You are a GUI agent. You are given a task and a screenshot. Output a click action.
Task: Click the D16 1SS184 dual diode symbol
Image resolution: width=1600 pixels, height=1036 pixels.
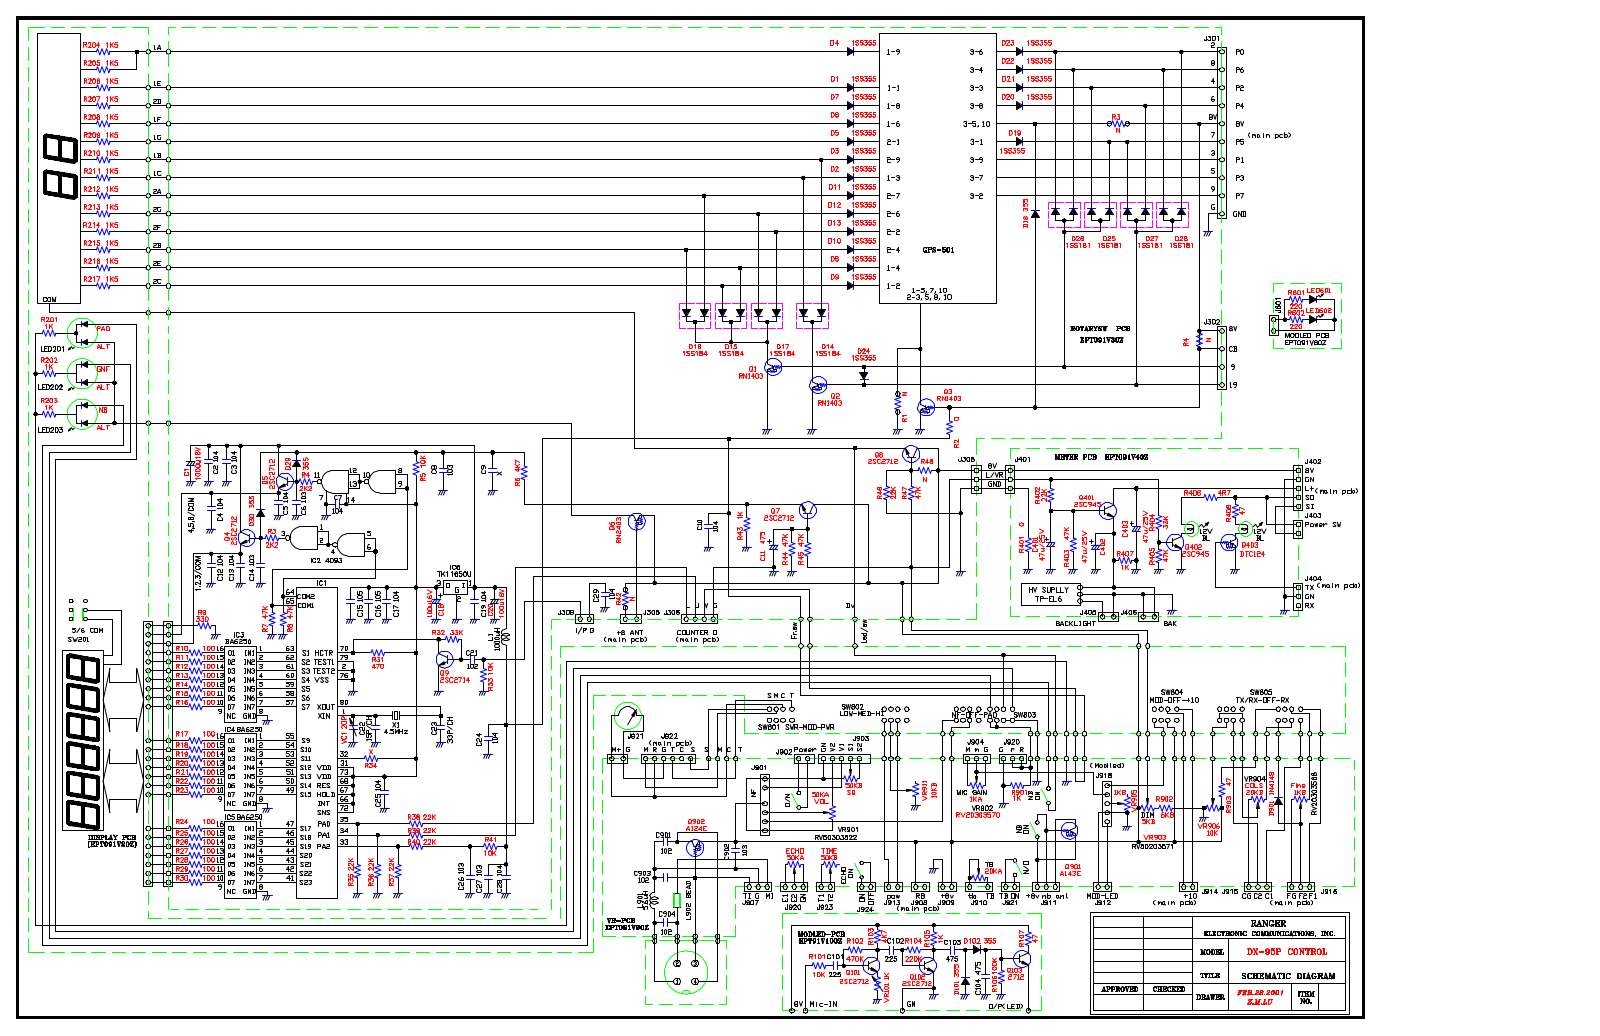[695, 315]
